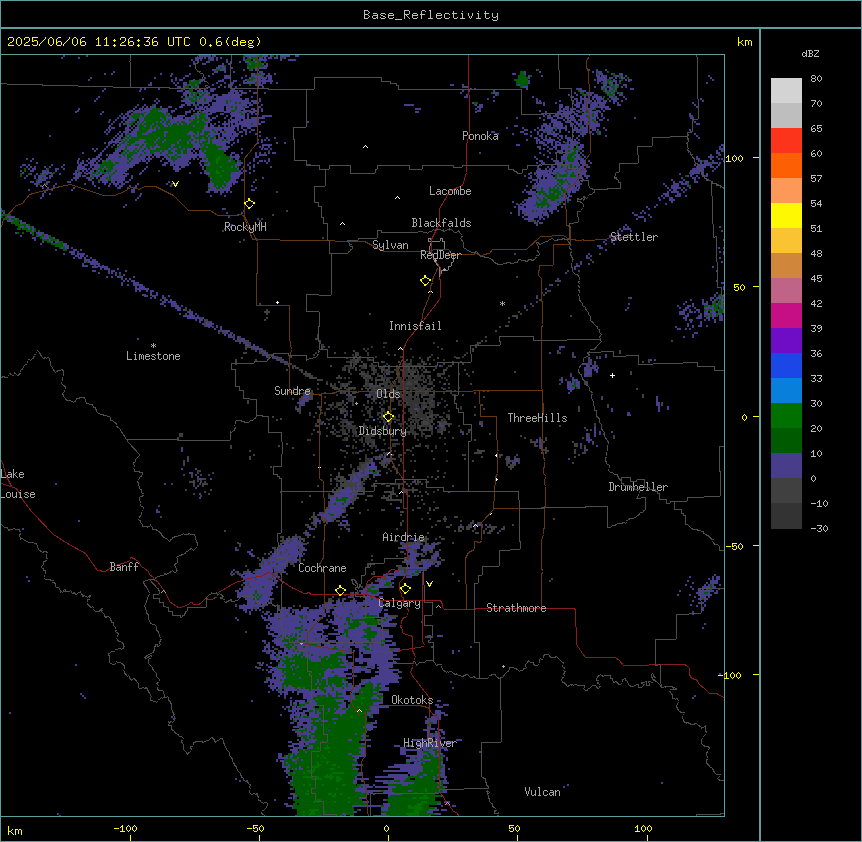Click the Okotoks town label
The image size is (862, 842).
click(x=412, y=700)
